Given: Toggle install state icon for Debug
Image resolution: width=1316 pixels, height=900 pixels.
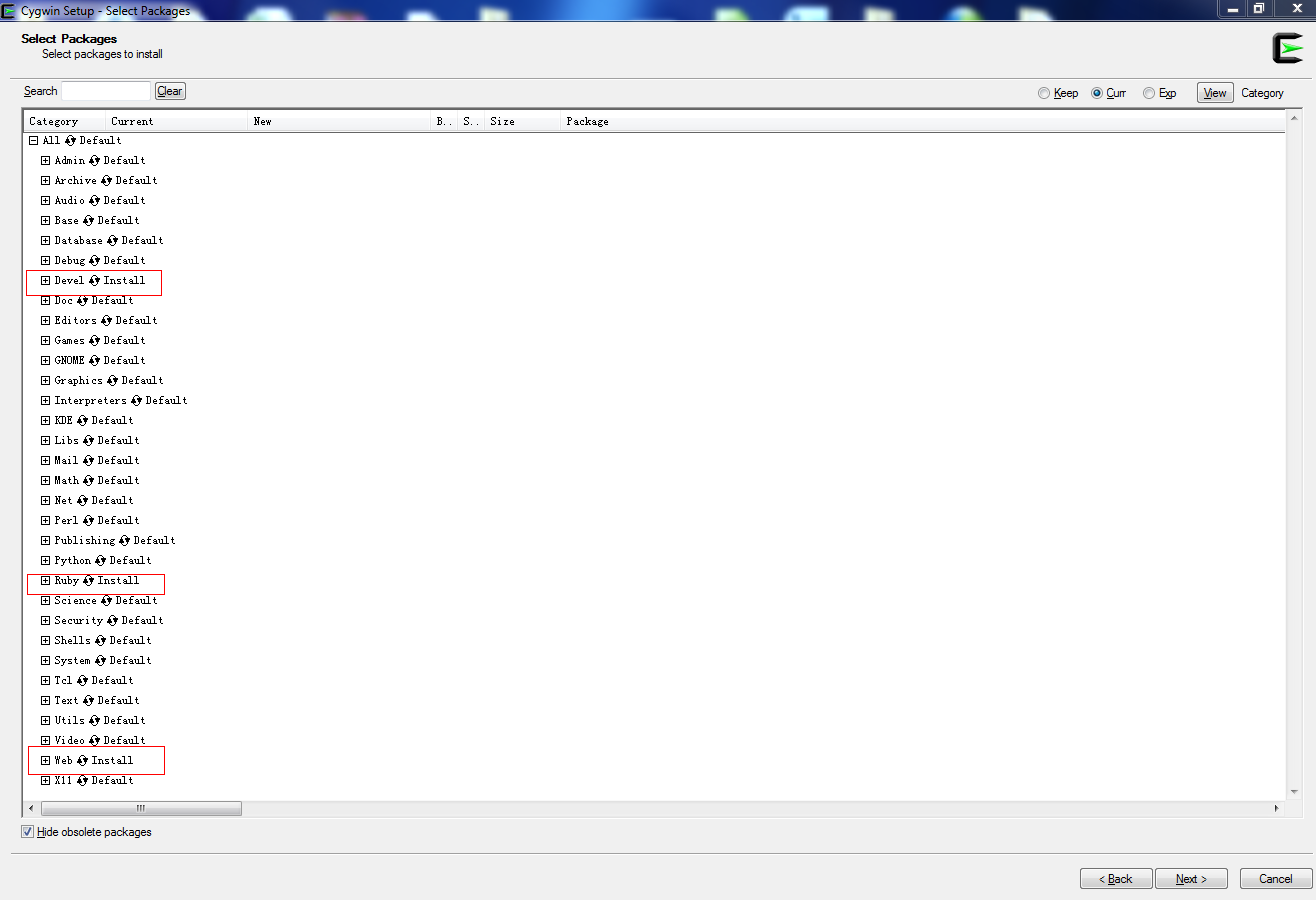Looking at the screenshot, I should [94, 261].
